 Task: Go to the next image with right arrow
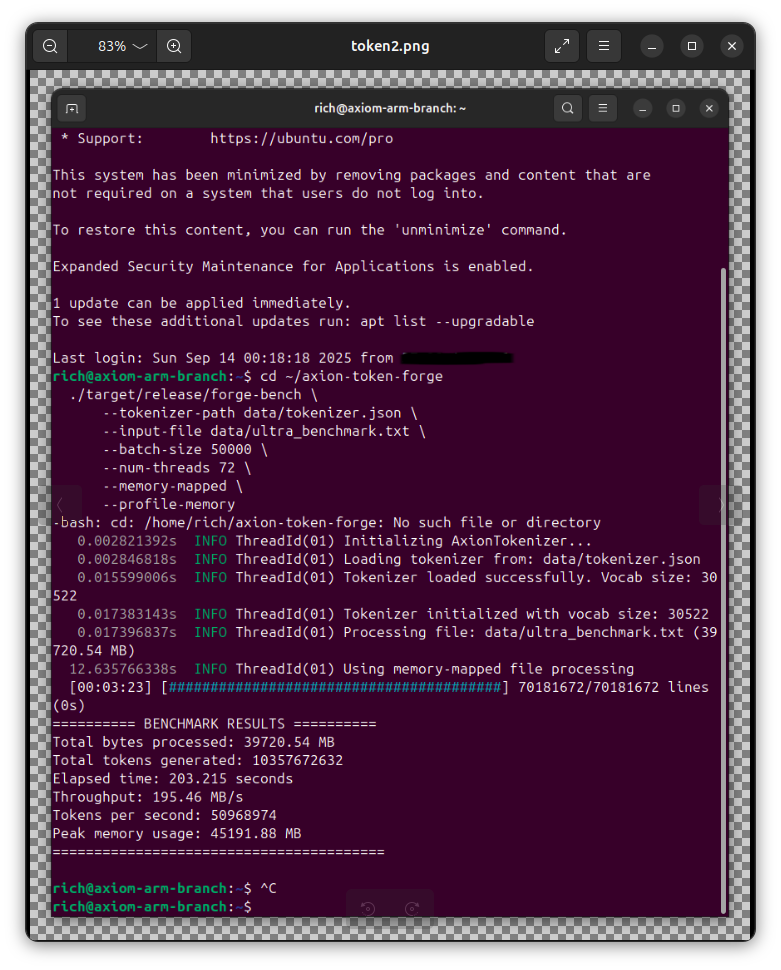721,505
